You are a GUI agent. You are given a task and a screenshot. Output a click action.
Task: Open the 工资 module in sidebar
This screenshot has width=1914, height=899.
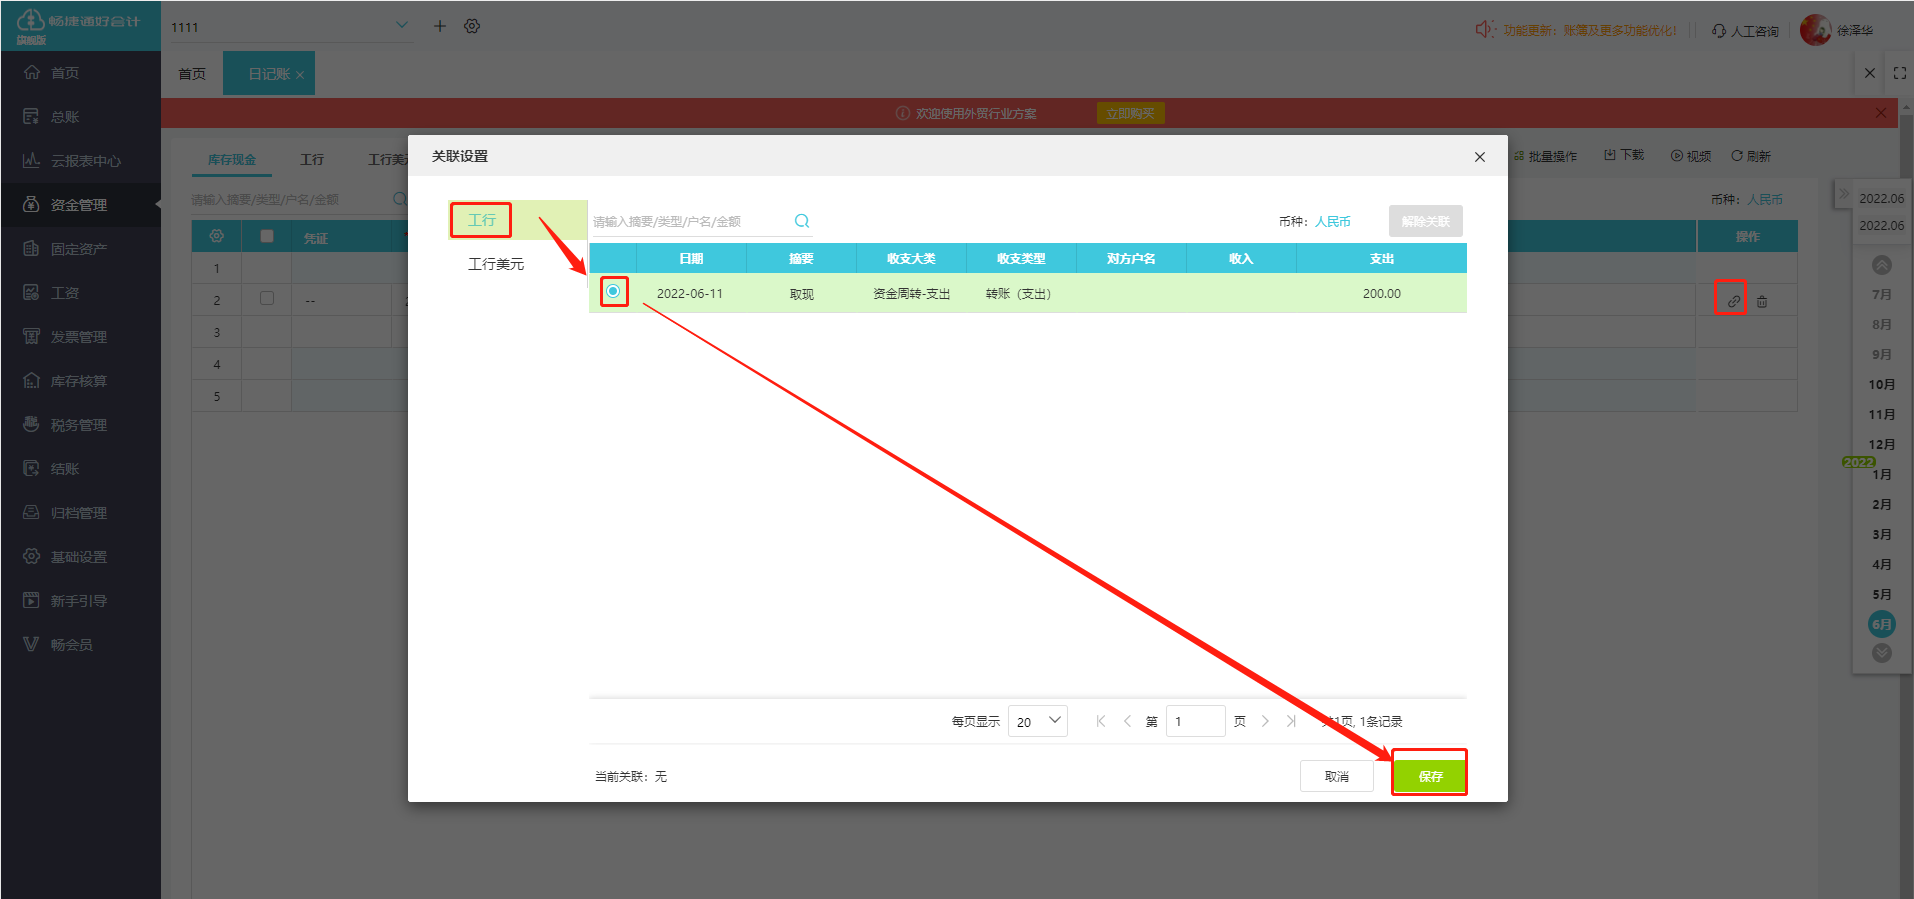pyautogui.click(x=65, y=293)
